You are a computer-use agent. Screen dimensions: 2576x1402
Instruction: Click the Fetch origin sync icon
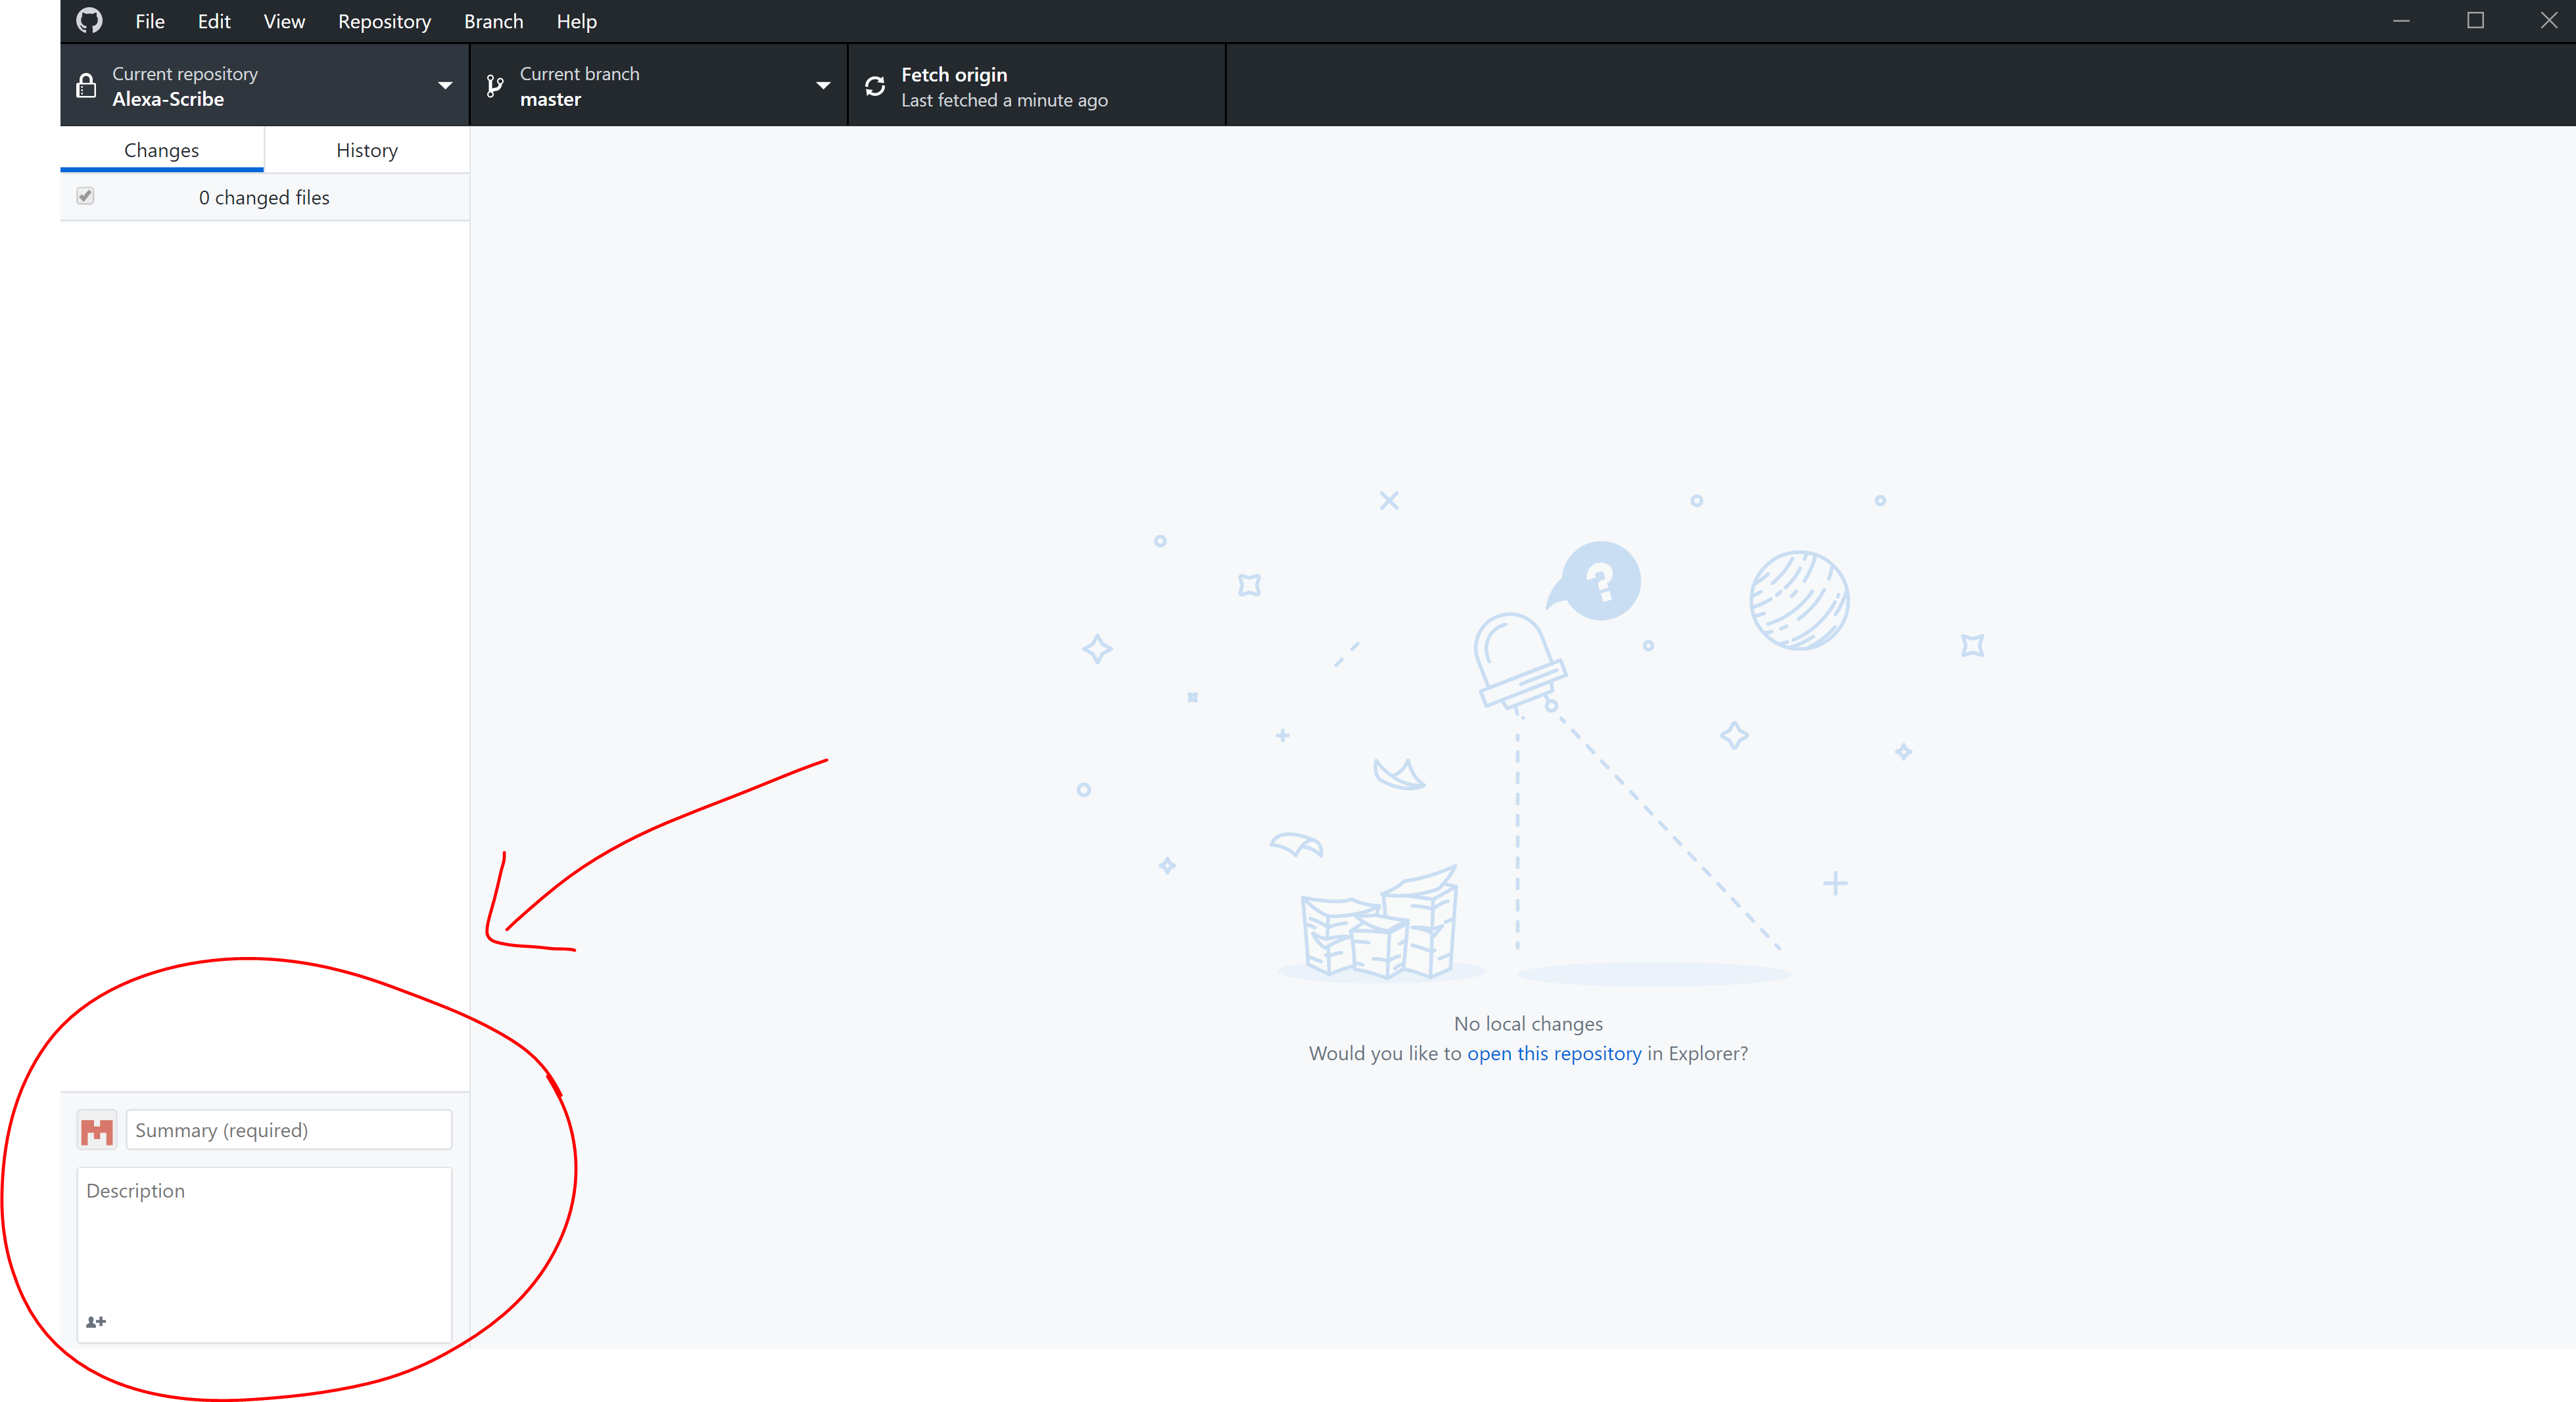click(x=875, y=86)
